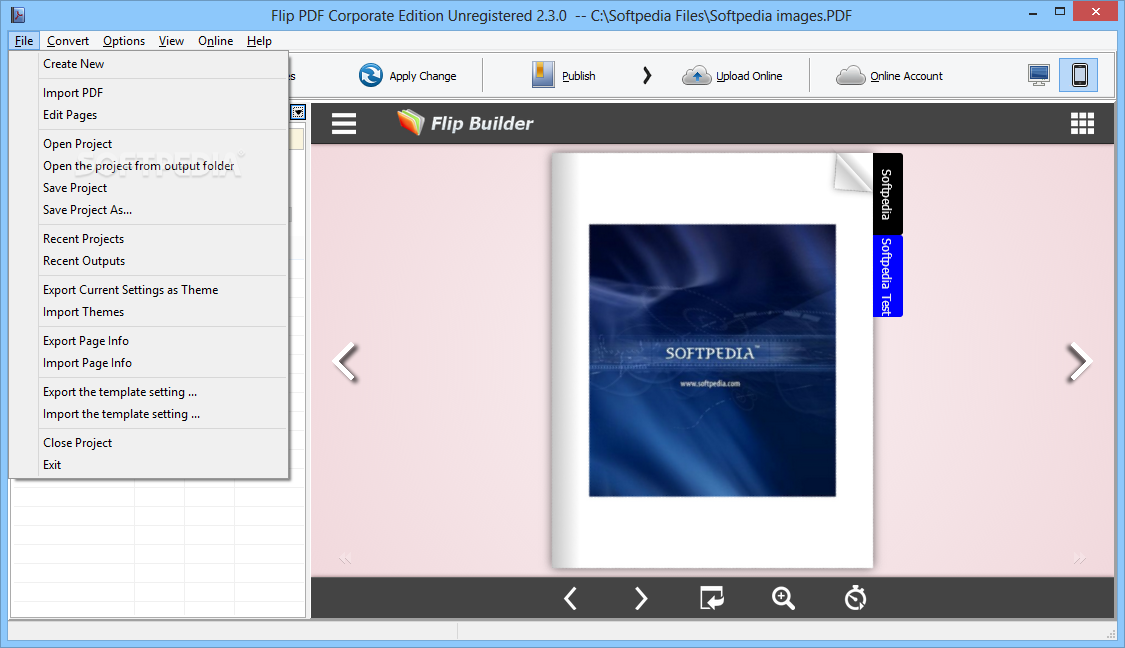Viewport: 1125px width, 648px height.
Task: Open the Online menu
Action: tap(215, 41)
